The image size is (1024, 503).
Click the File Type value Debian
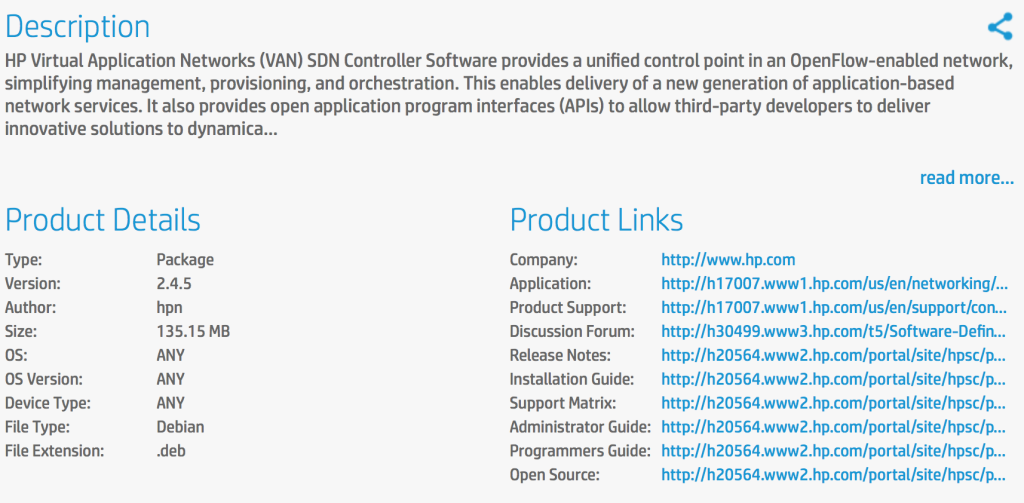pyautogui.click(x=180, y=427)
